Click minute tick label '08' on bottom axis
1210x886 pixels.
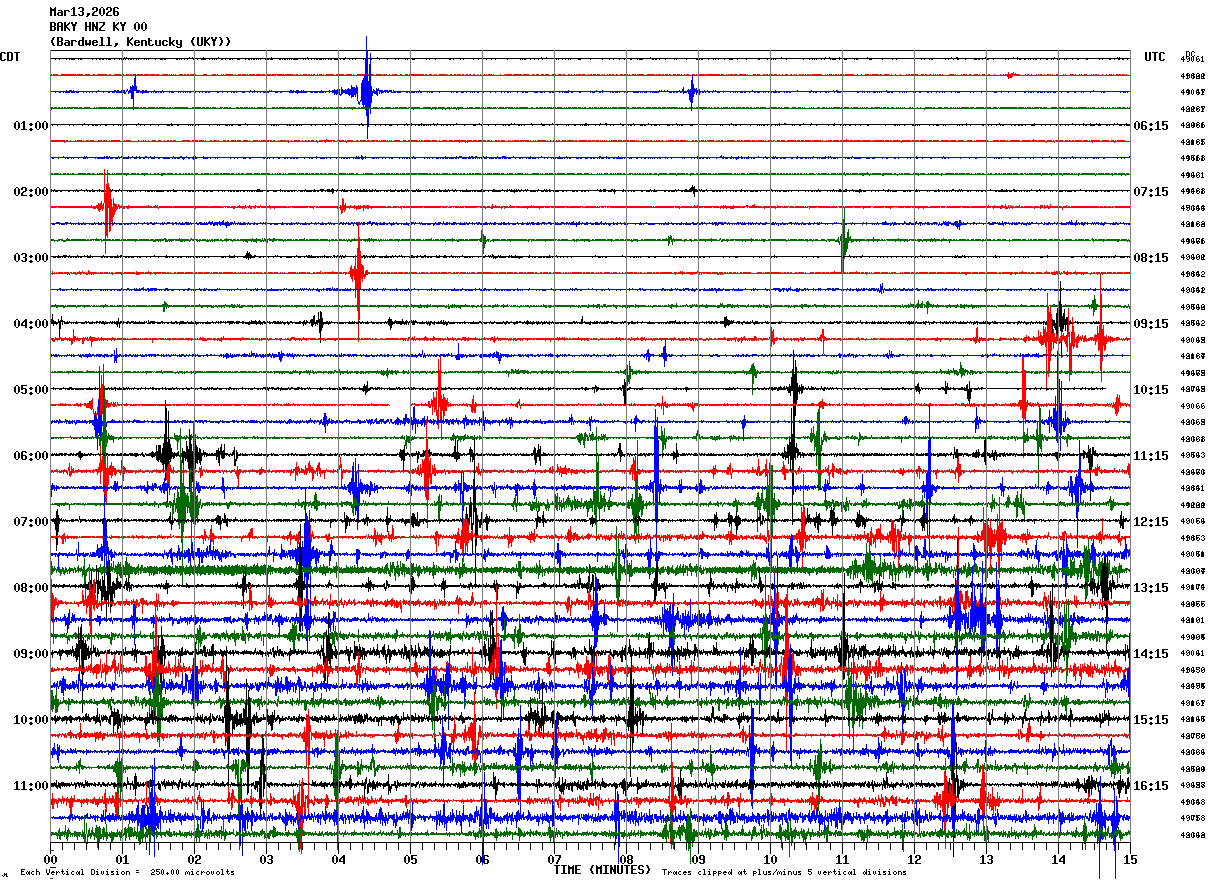pyautogui.click(x=626, y=860)
